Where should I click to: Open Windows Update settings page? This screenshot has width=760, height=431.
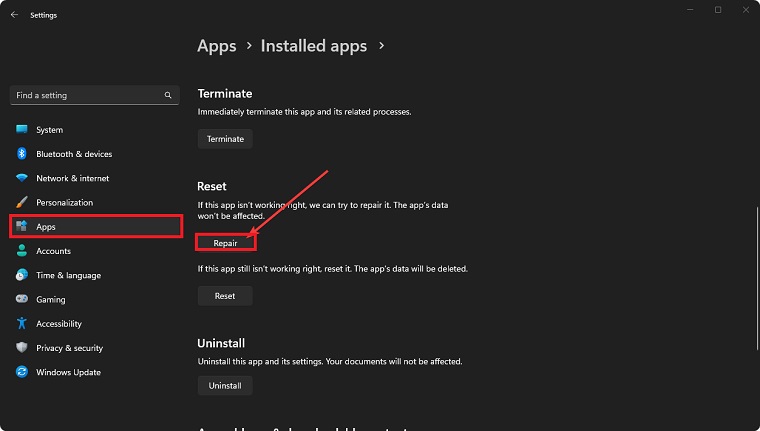click(68, 372)
